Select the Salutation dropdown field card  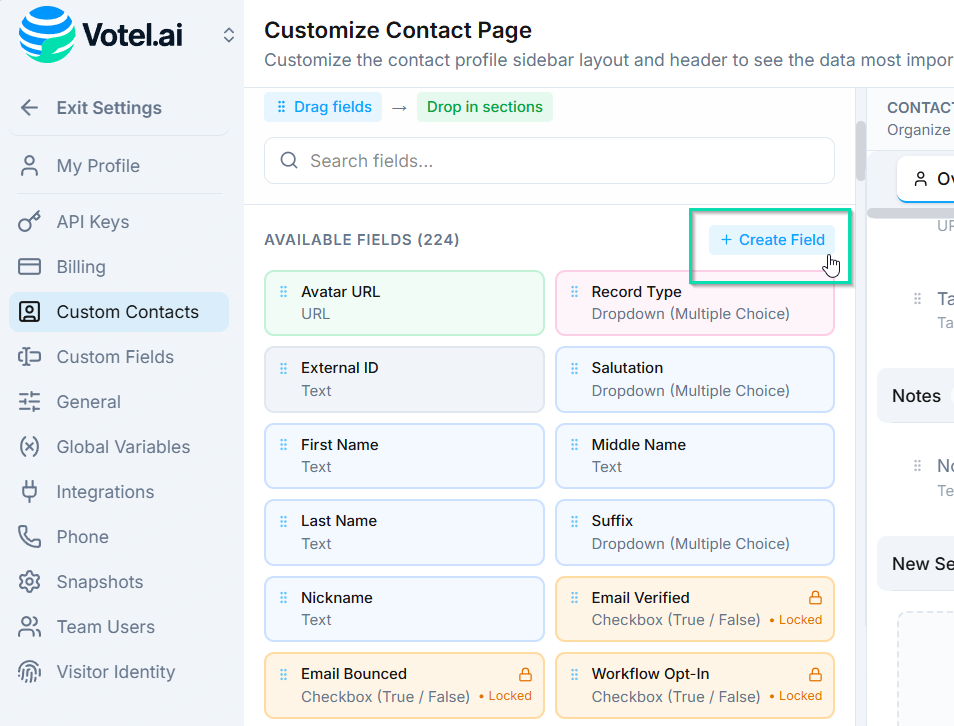[694, 379]
